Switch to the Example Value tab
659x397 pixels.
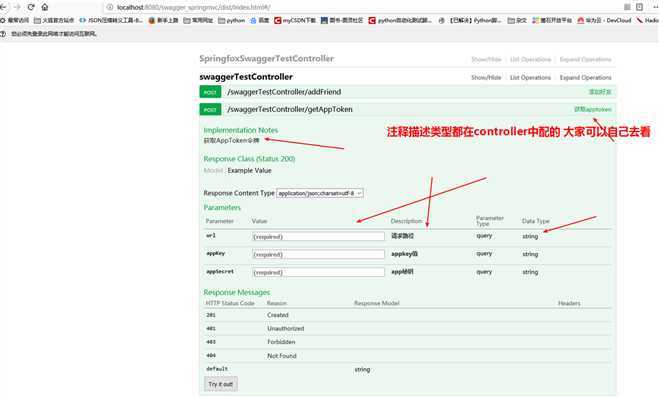point(249,171)
